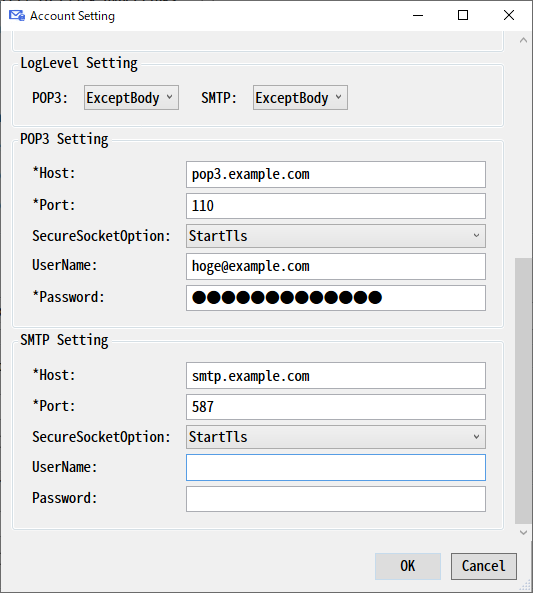Click the POP3 UserName field hoge@example.com
The height and width of the screenshot is (593, 533).
(336, 266)
